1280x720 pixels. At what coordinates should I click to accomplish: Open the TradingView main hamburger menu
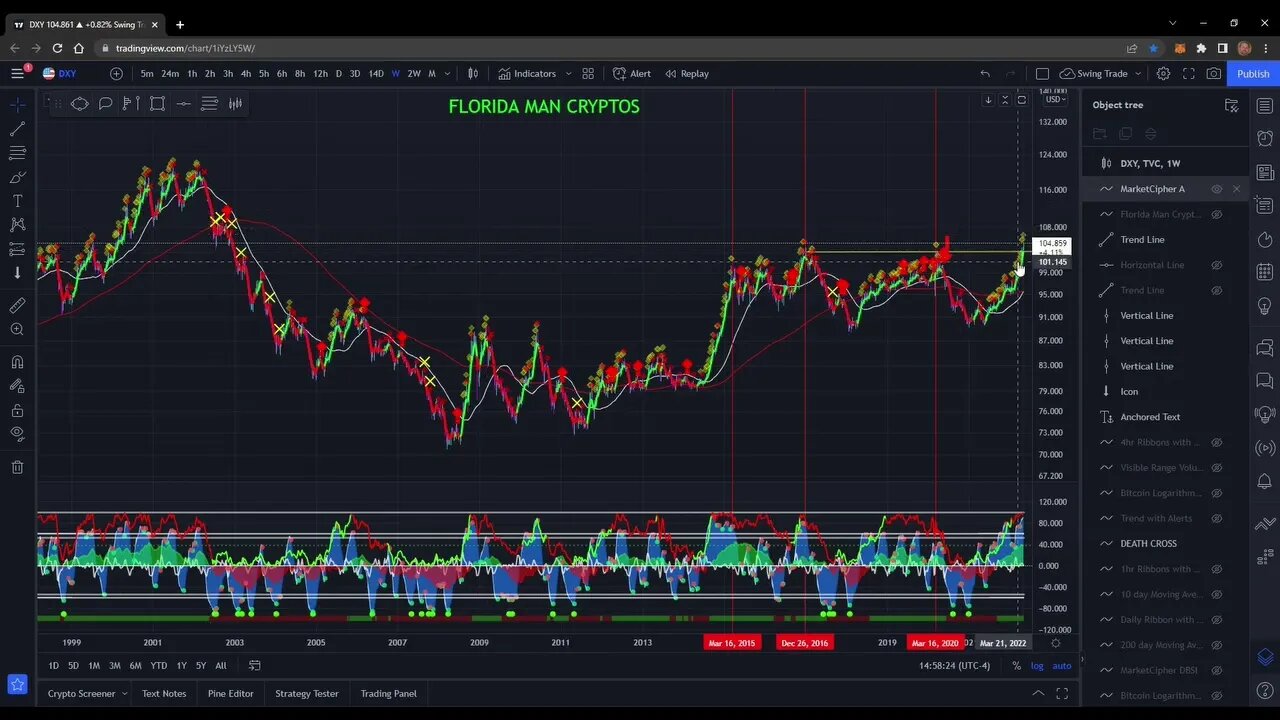click(x=17, y=73)
